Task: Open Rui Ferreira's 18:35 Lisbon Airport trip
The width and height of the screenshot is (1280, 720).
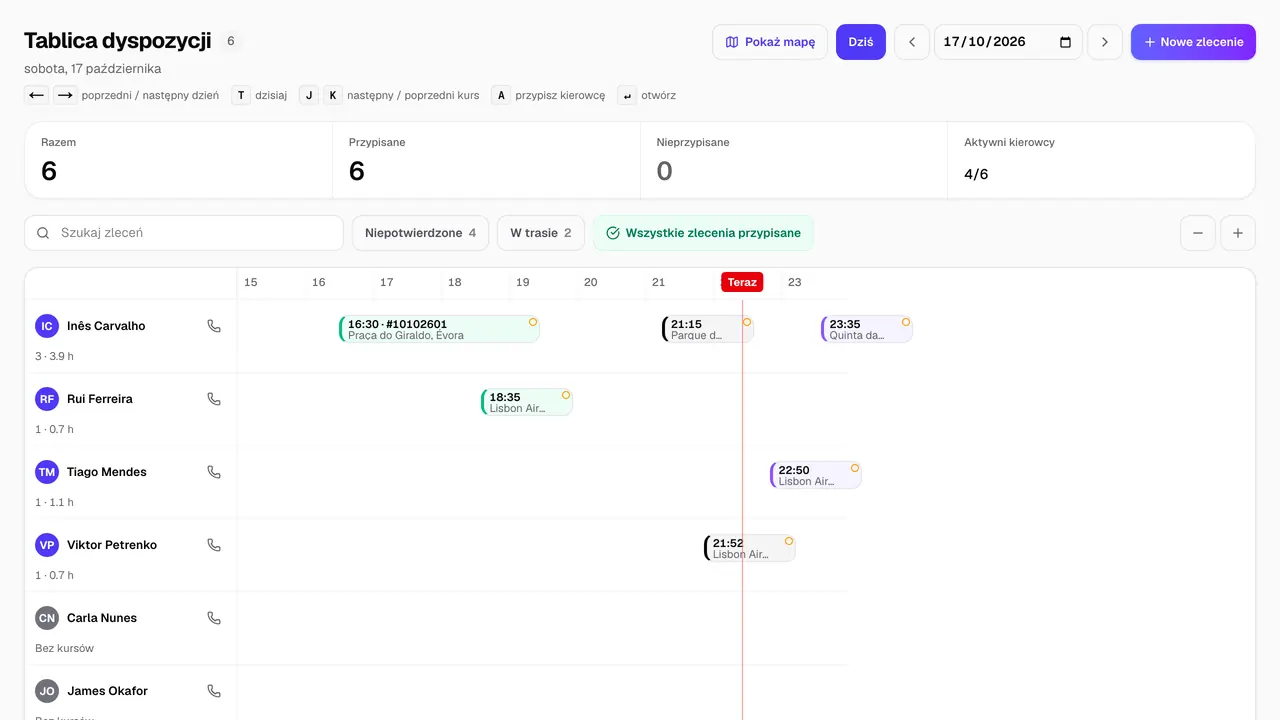Action: pos(527,402)
